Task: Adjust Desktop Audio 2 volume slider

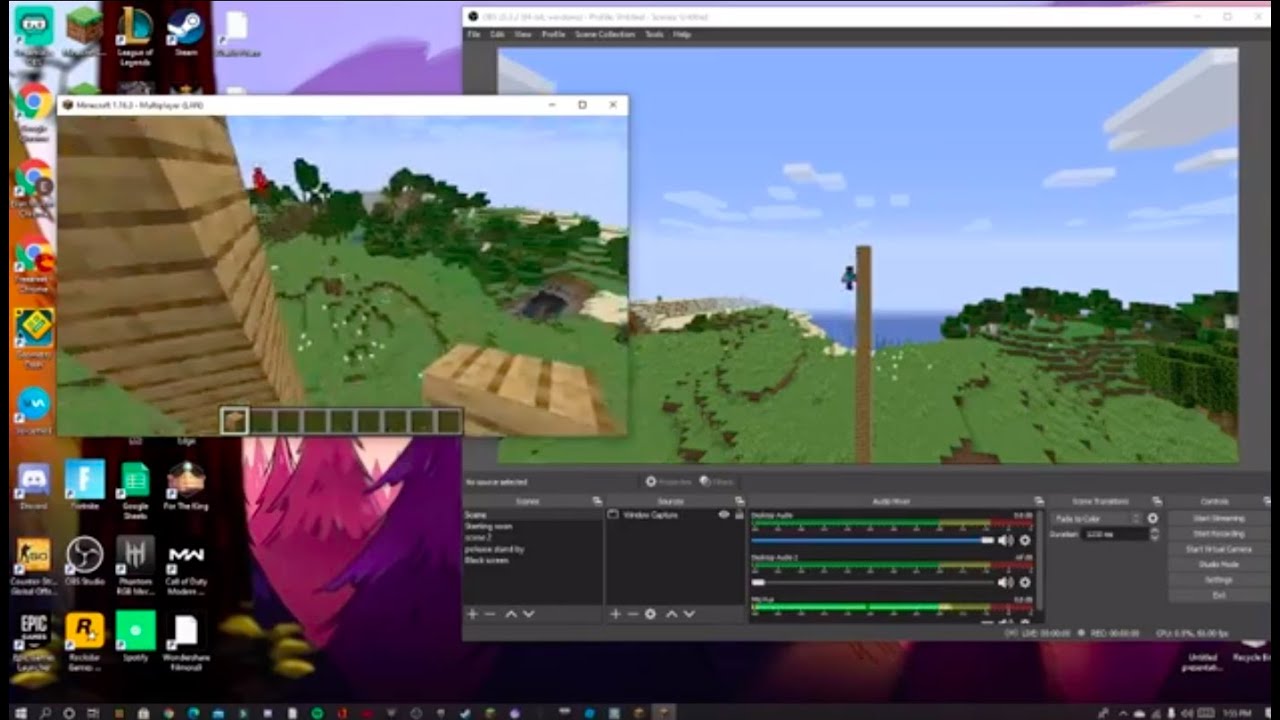Action: click(x=873, y=582)
